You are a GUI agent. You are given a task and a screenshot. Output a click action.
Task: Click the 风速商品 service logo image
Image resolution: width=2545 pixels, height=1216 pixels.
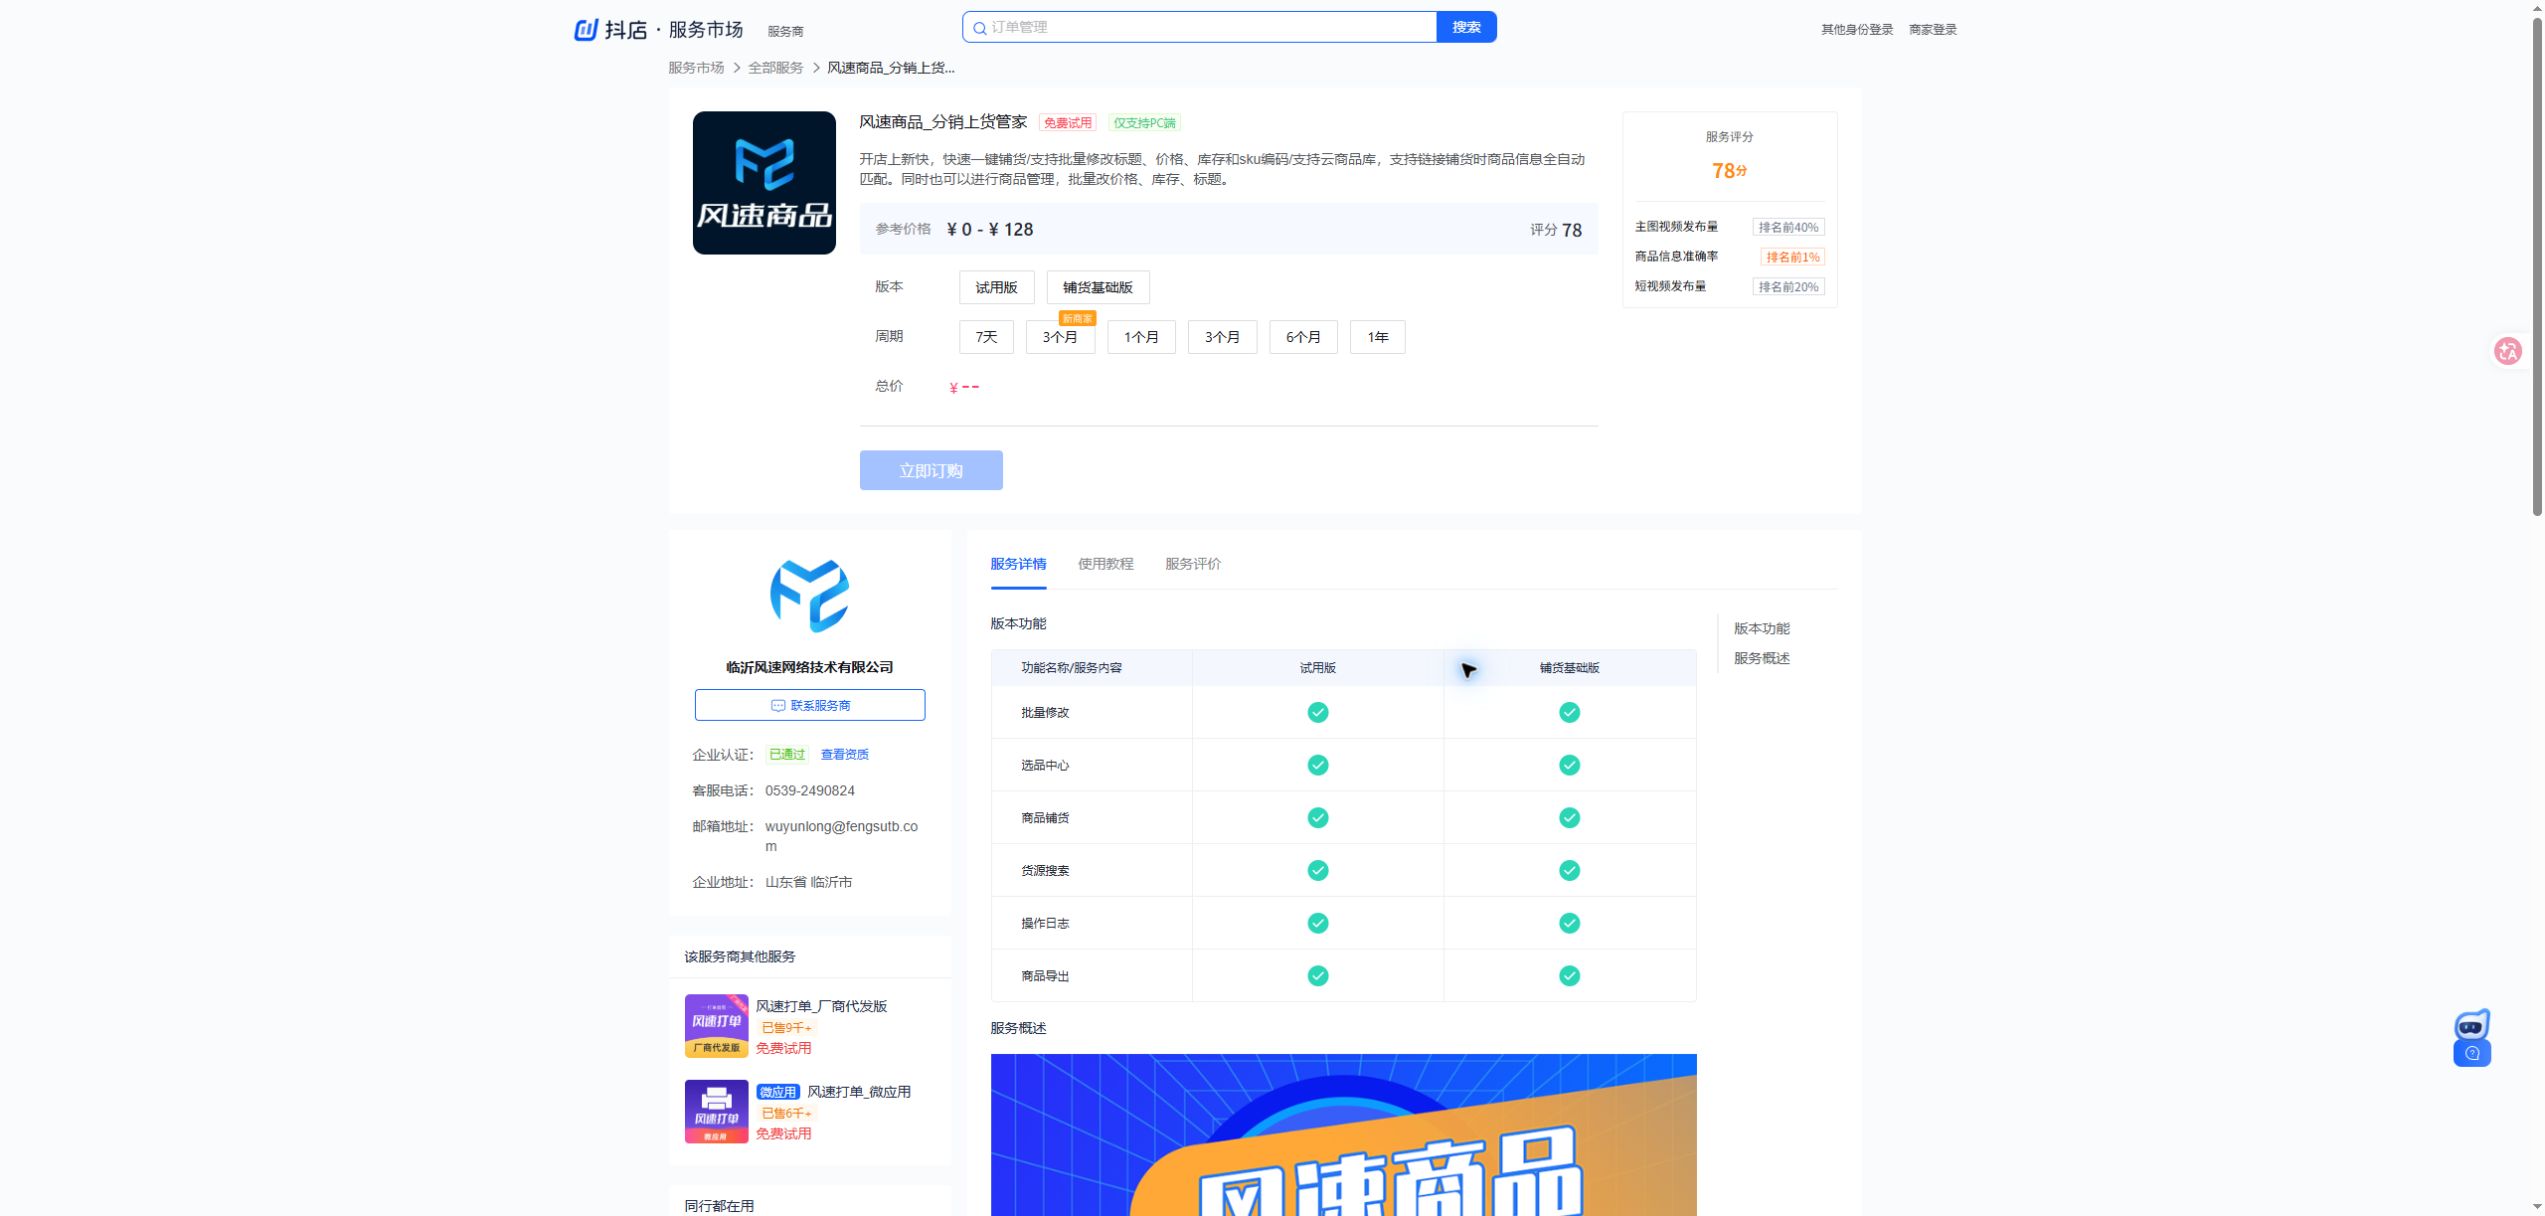point(764,183)
